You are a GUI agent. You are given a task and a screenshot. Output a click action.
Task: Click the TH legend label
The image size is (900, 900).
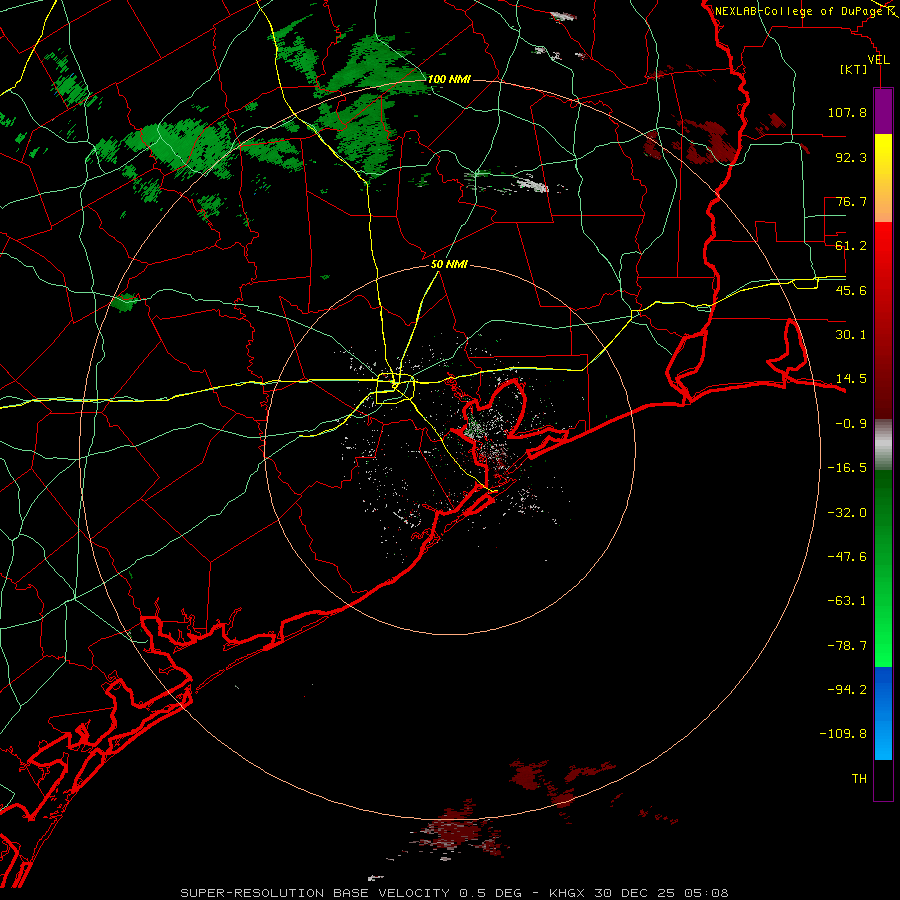tap(859, 779)
